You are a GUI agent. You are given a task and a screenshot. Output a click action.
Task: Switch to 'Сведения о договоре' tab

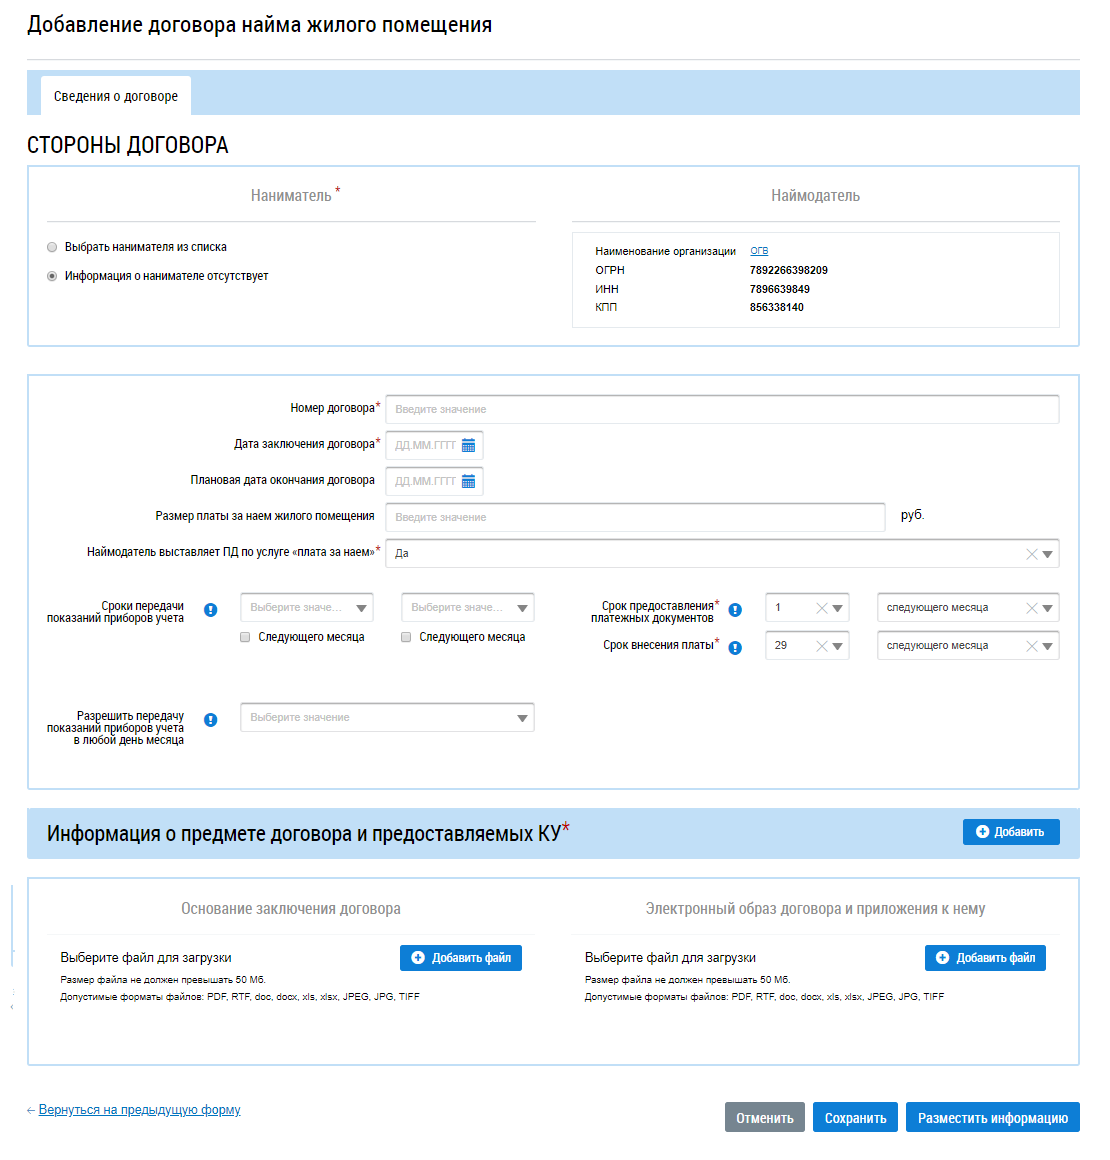coord(116,96)
